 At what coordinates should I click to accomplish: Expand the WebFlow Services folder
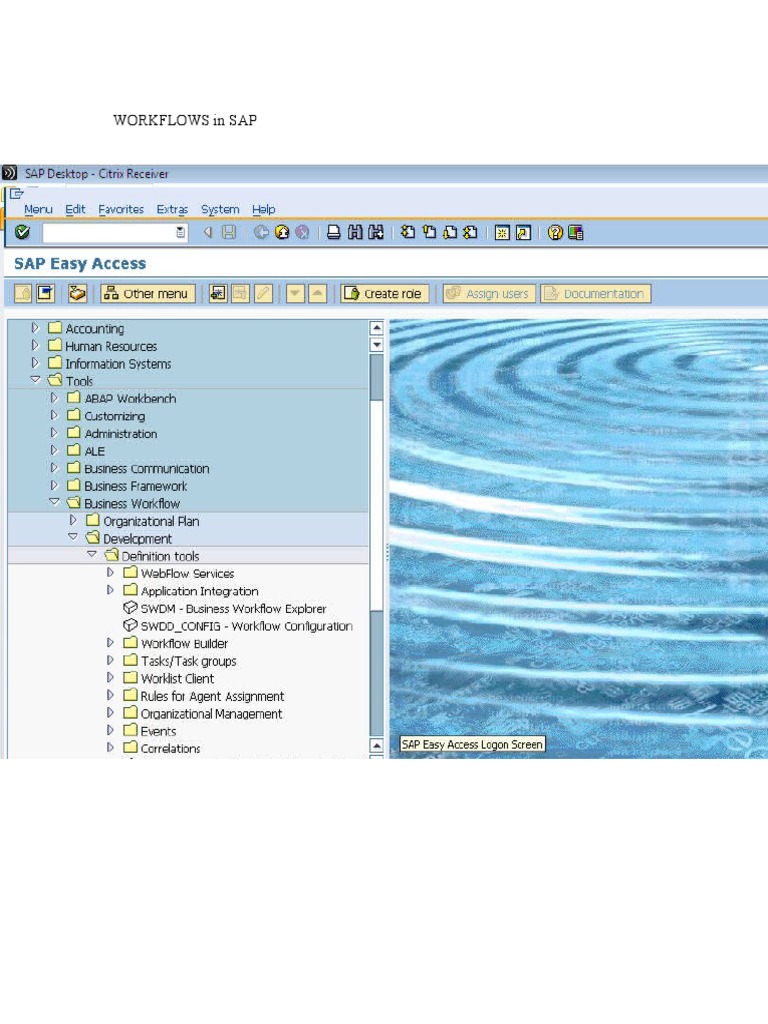tap(110, 573)
